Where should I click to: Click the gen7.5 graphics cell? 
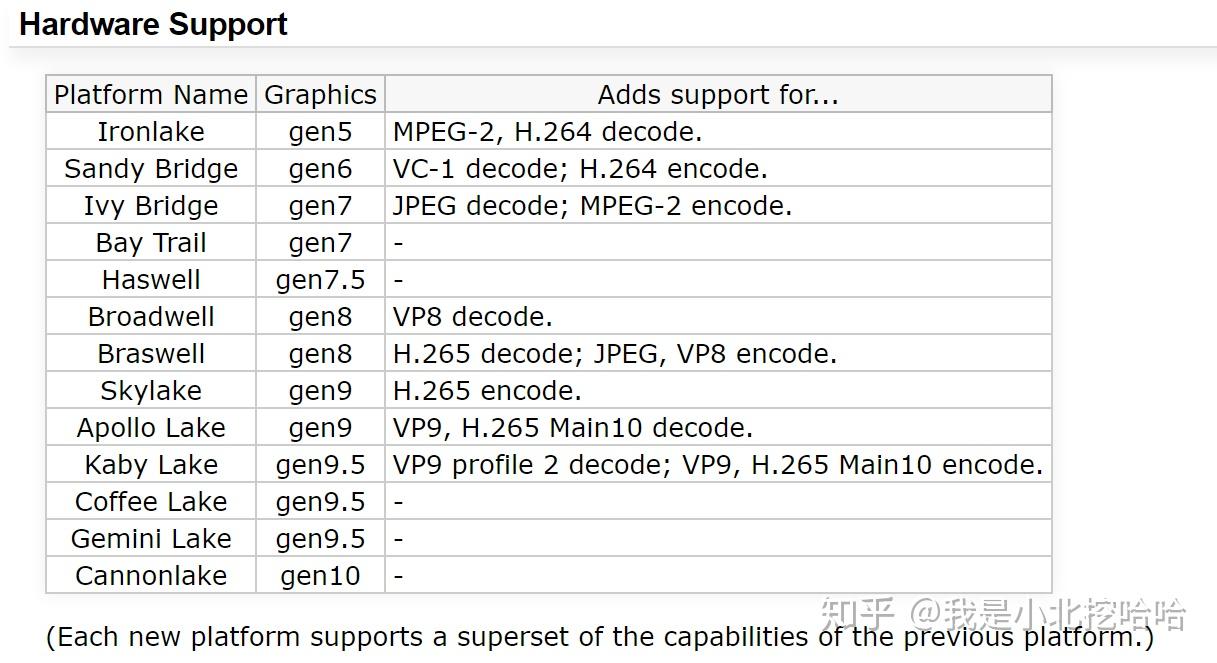click(320, 280)
